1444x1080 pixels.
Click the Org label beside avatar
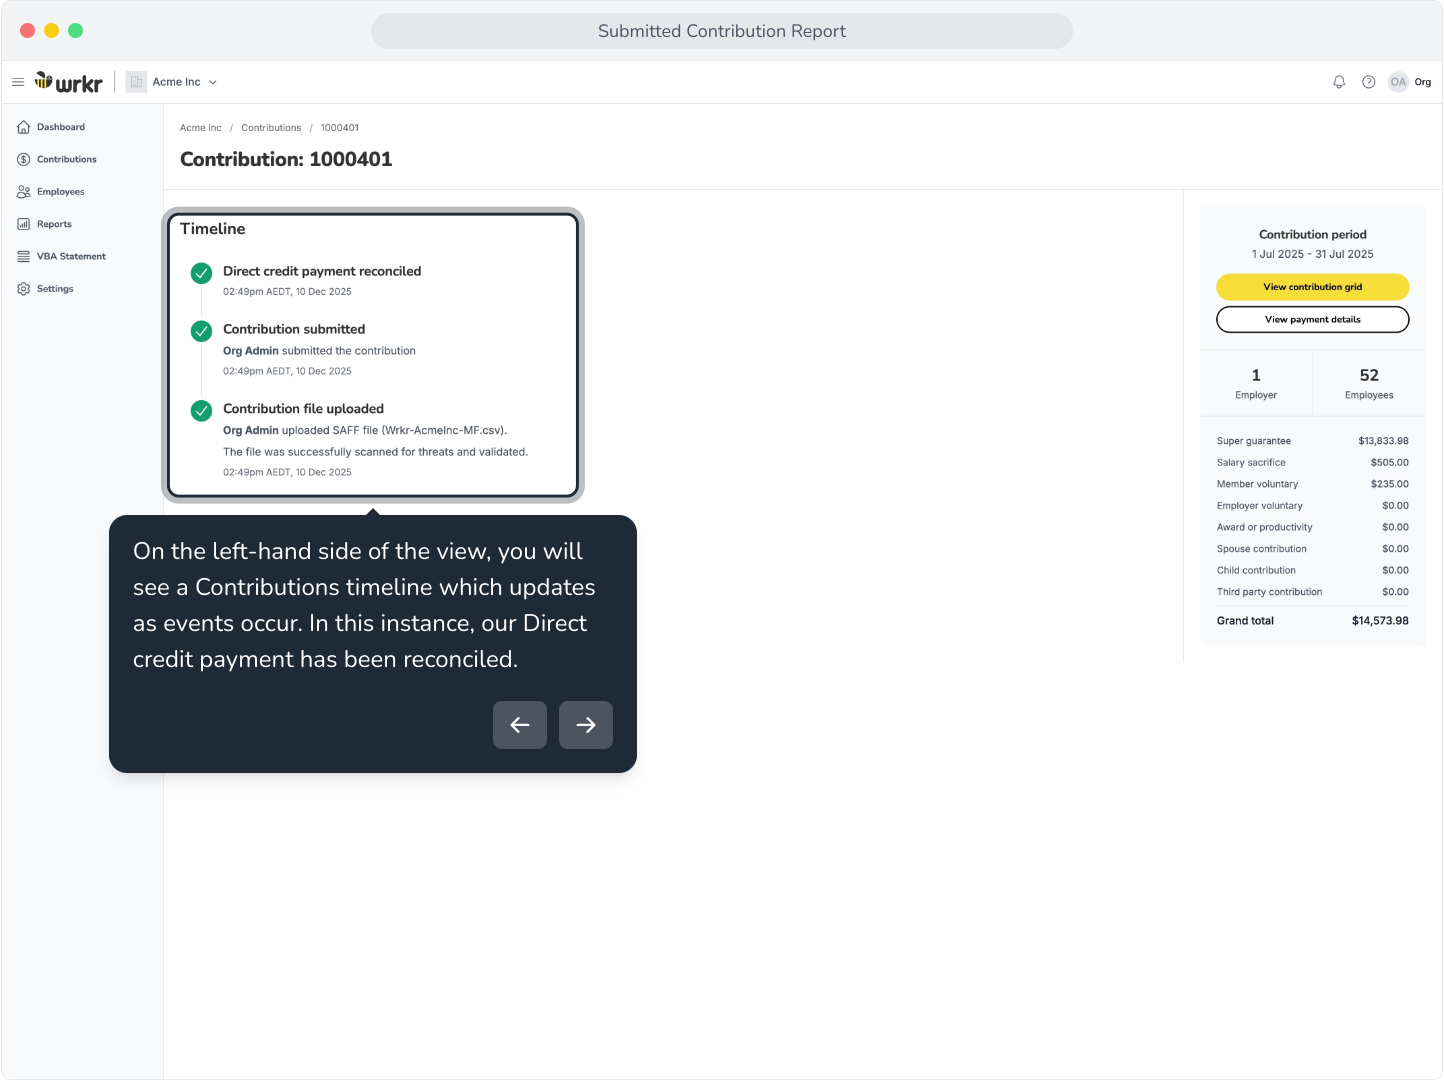coord(1422,82)
